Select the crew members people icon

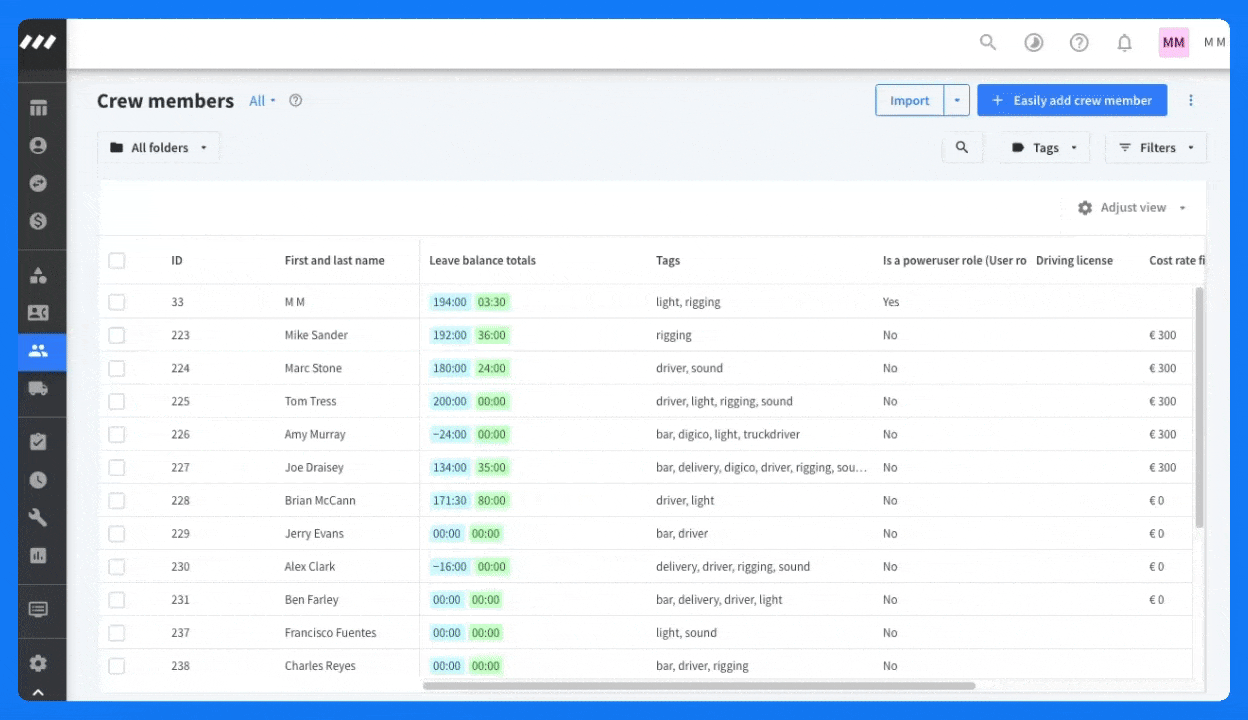pos(38,351)
